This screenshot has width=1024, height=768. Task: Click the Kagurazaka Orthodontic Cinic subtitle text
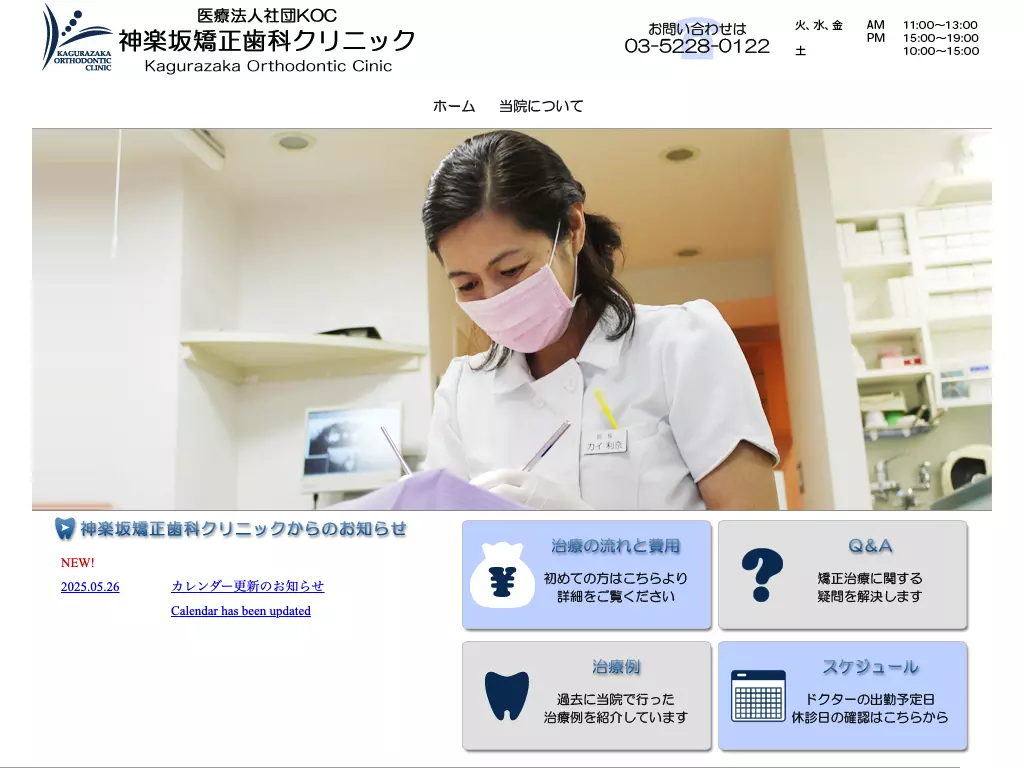pos(268,66)
